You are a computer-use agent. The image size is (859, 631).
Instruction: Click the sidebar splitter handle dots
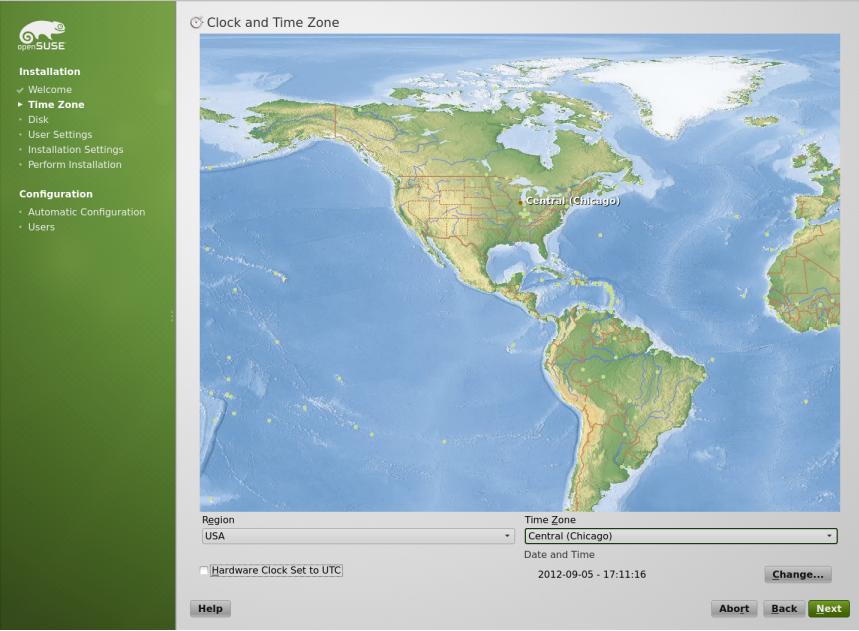point(172,316)
